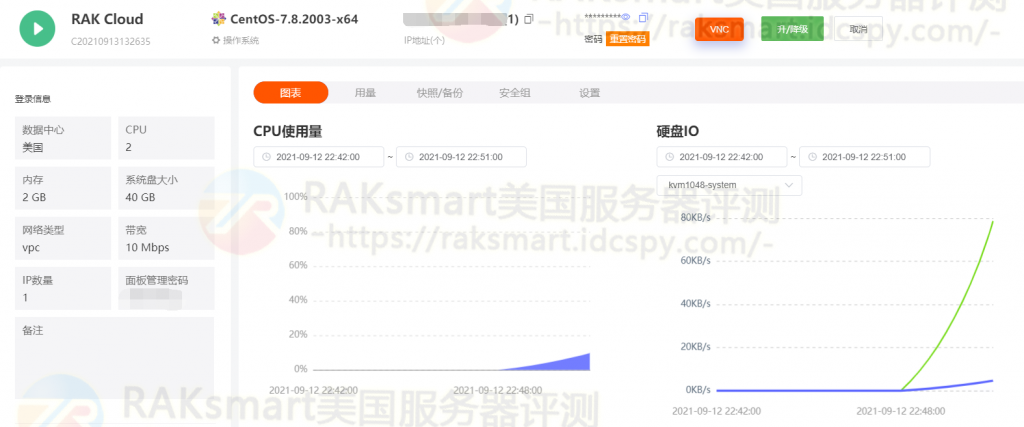Show the password with the eye icon
This screenshot has width=1024, height=427.
tap(626, 17)
